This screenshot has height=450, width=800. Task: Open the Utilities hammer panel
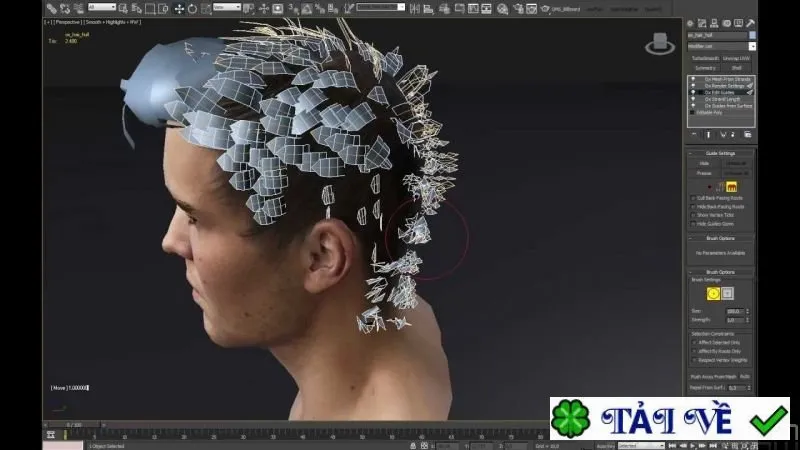coord(751,23)
